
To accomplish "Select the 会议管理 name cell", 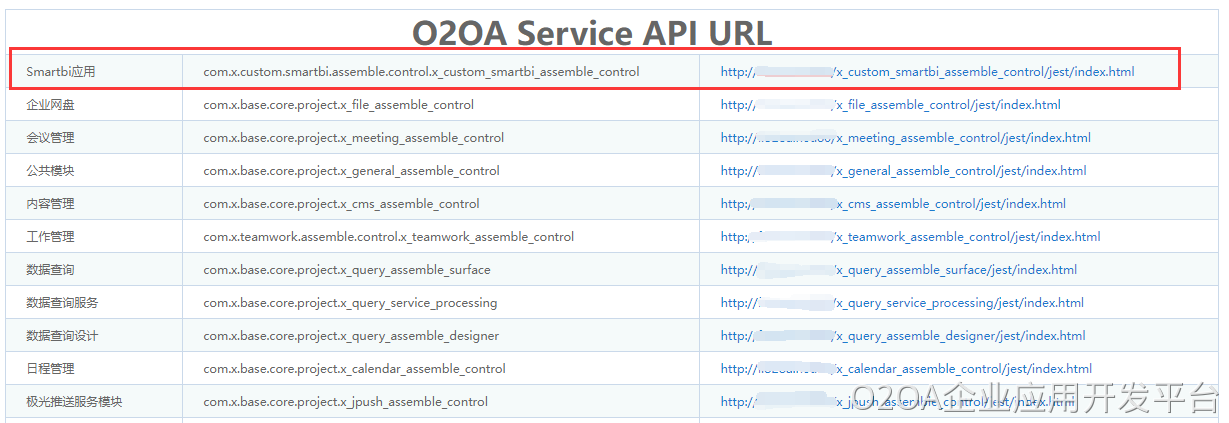I will (50, 138).
